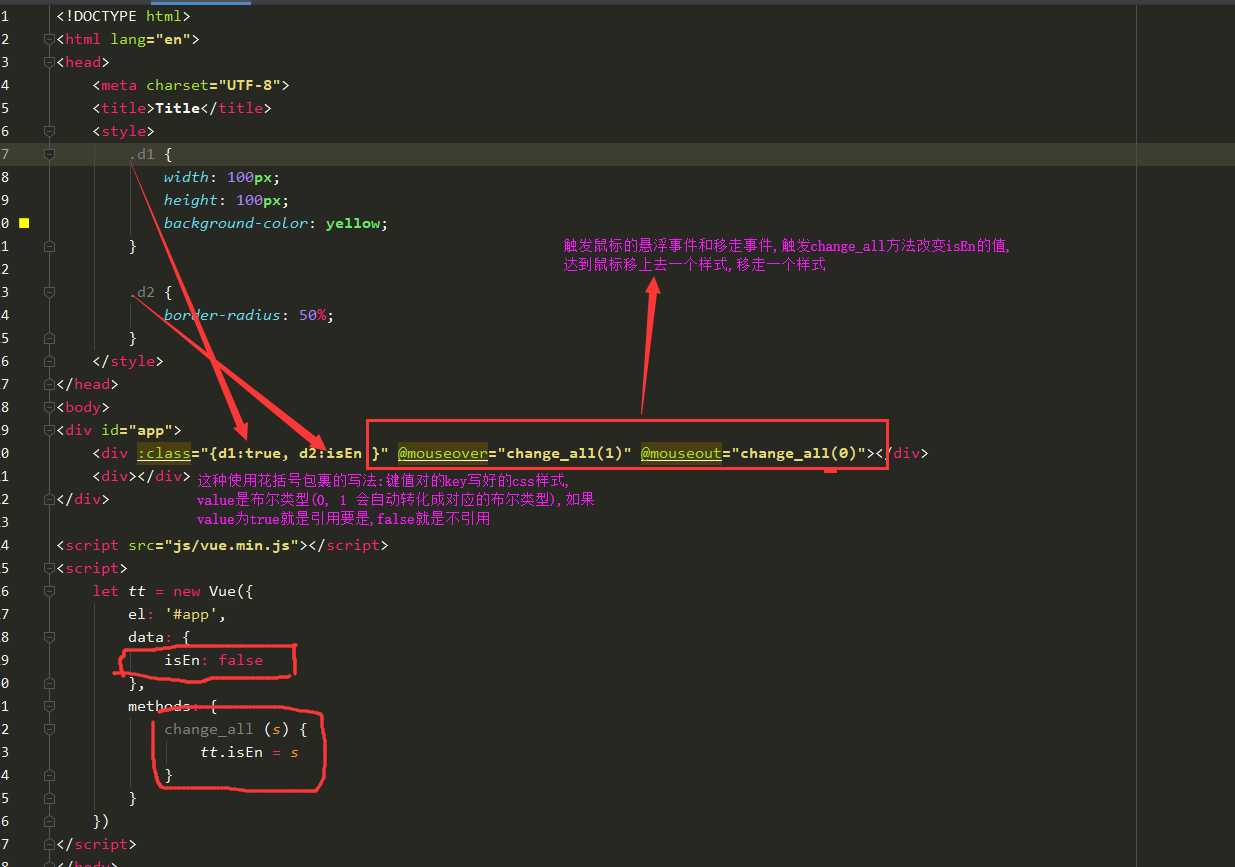Fold the methods object block
This screenshot has height=867, width=1235.
pos(48,706)
